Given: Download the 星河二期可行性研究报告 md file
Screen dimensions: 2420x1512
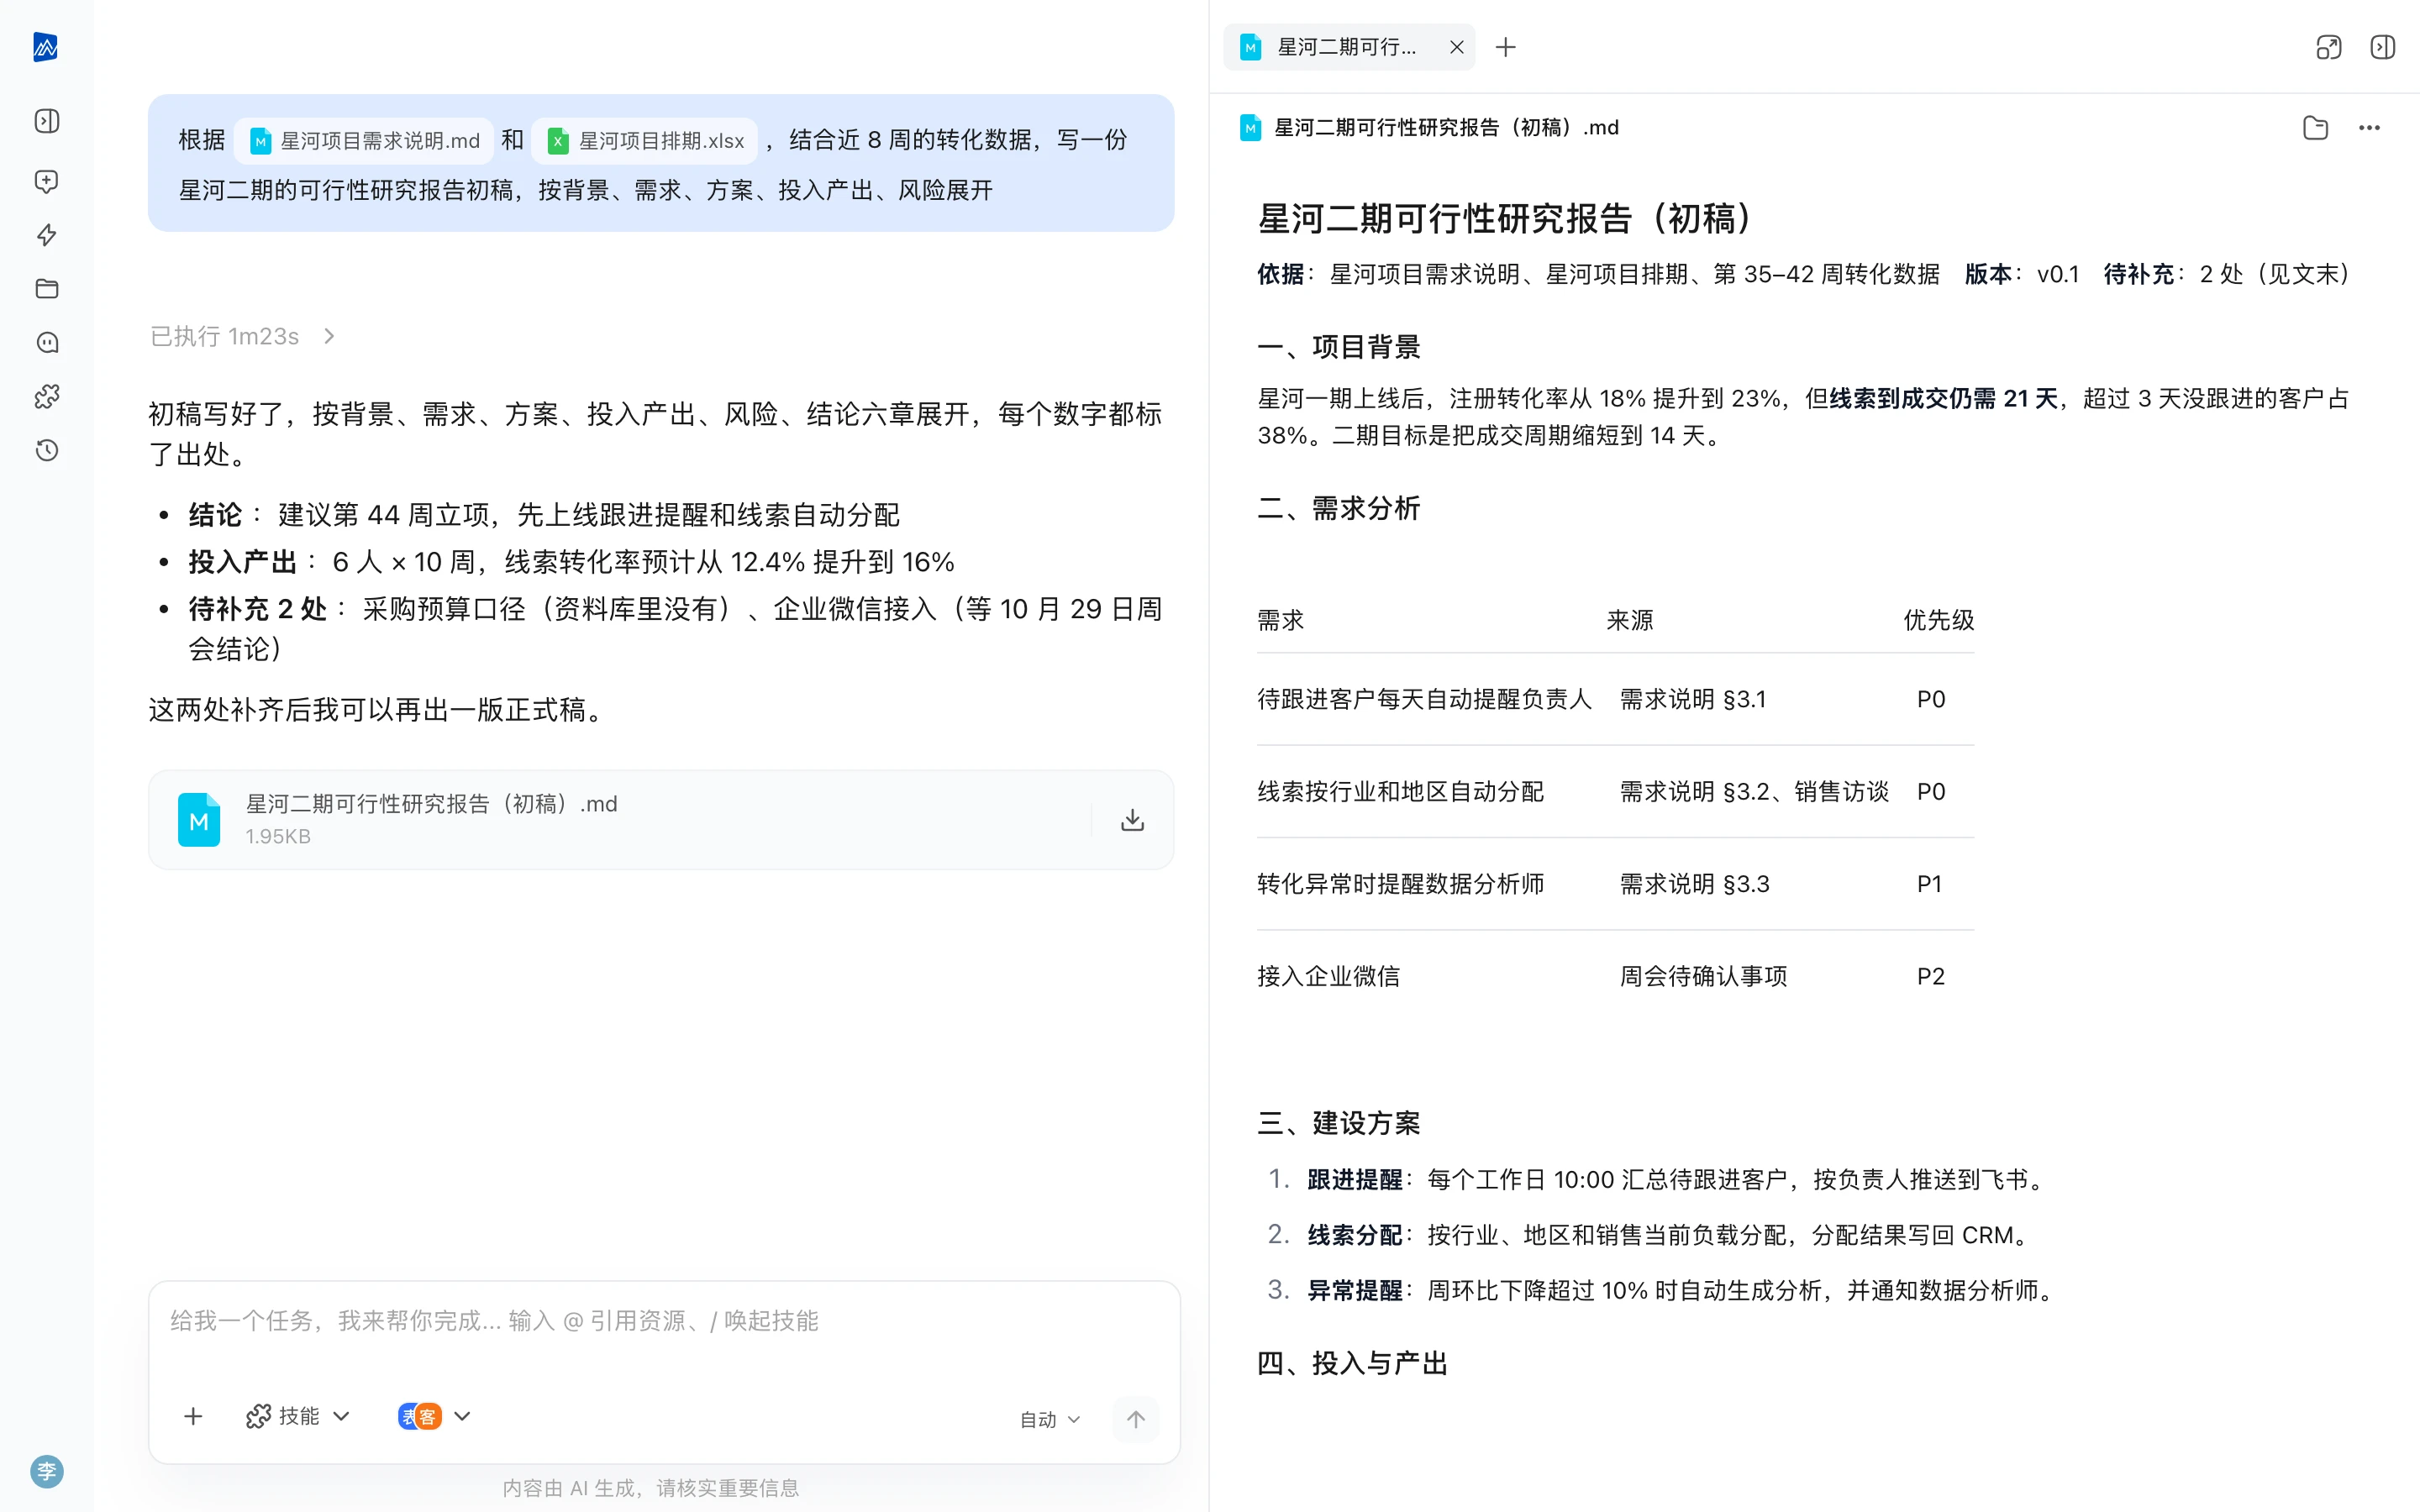Looking at the screenshot, I should pyautogui.click(x=1132, y=820).
